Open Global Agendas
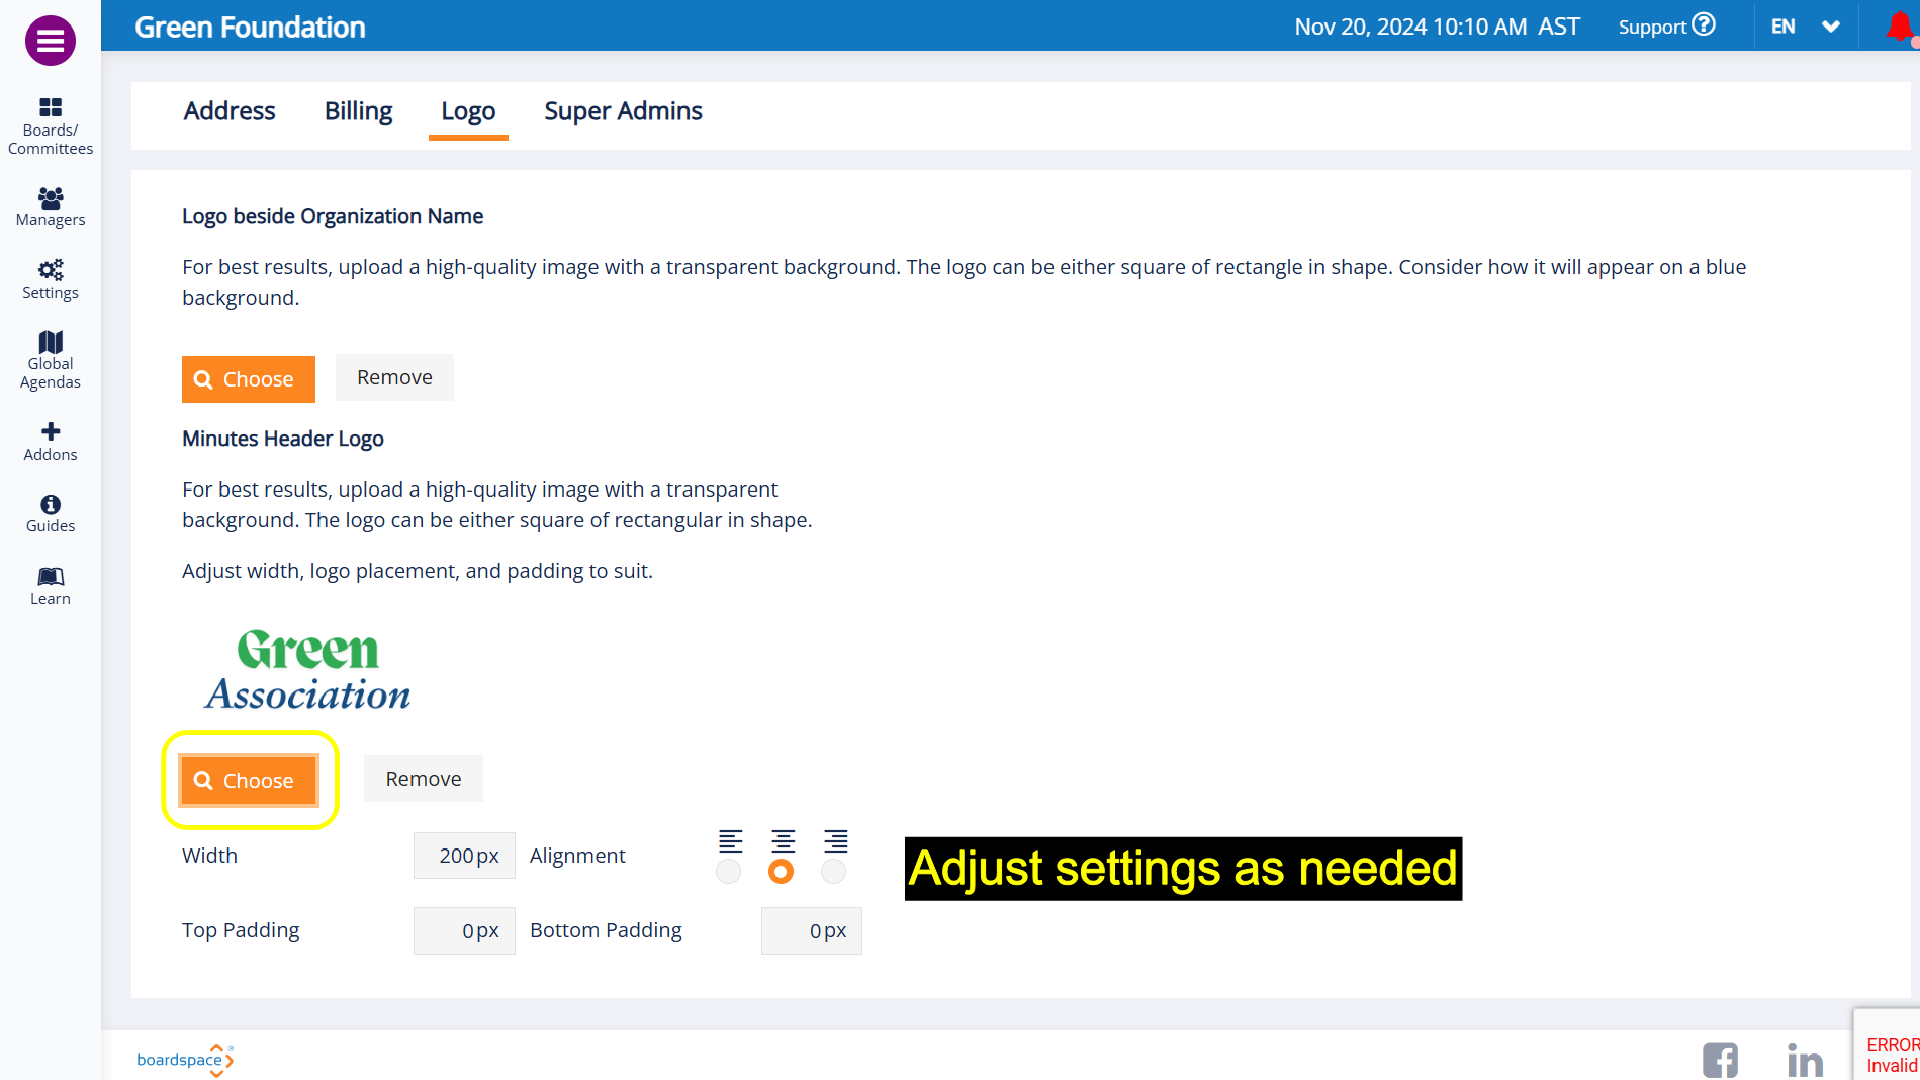Viewport: 1920px width, 1080px height. point(50,359)
